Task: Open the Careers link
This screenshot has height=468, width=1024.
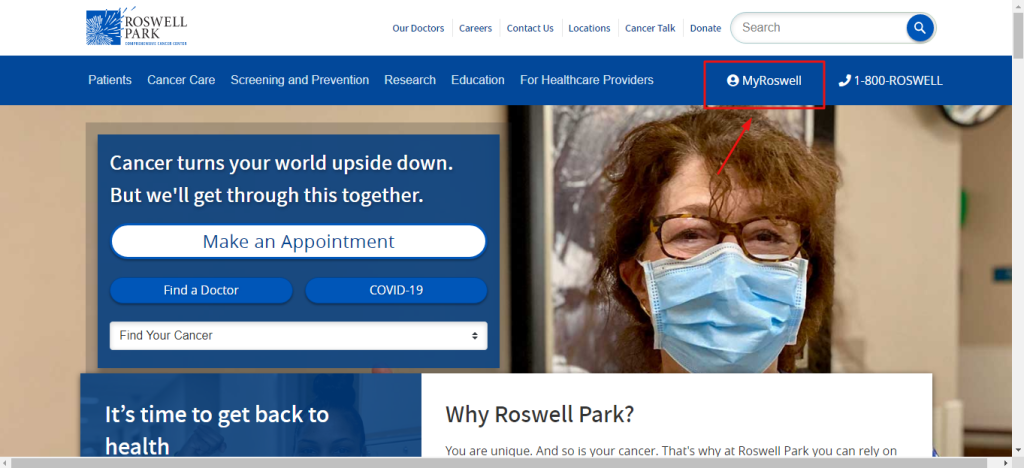Action: 475,28
